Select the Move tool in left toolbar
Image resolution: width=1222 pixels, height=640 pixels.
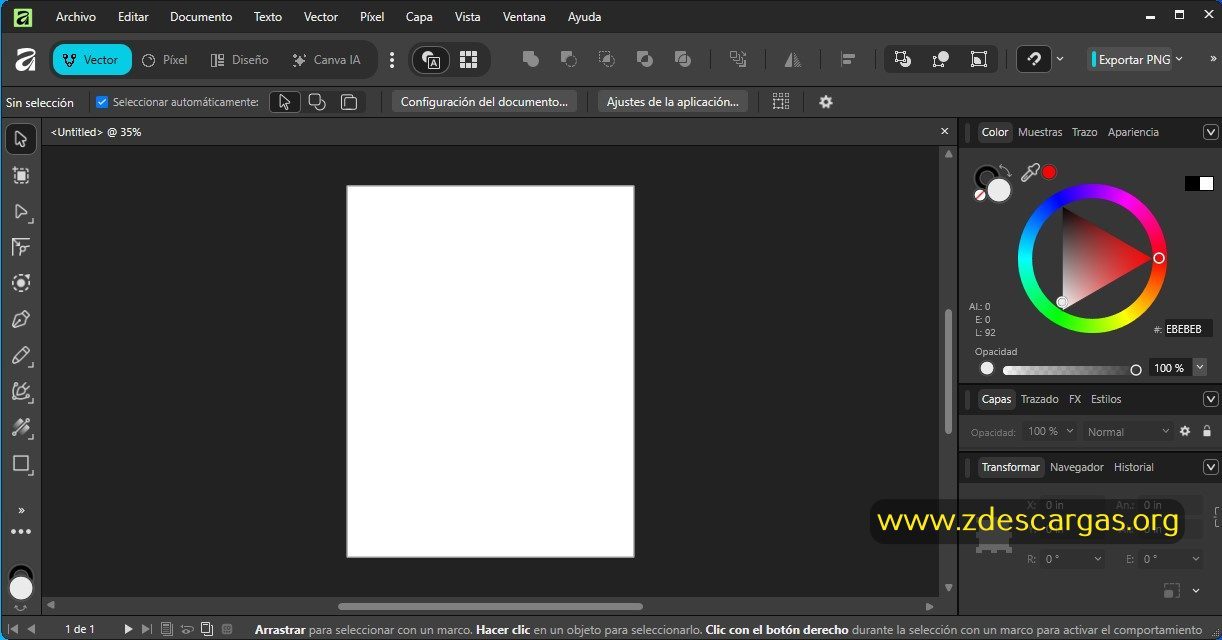[21, 139]
